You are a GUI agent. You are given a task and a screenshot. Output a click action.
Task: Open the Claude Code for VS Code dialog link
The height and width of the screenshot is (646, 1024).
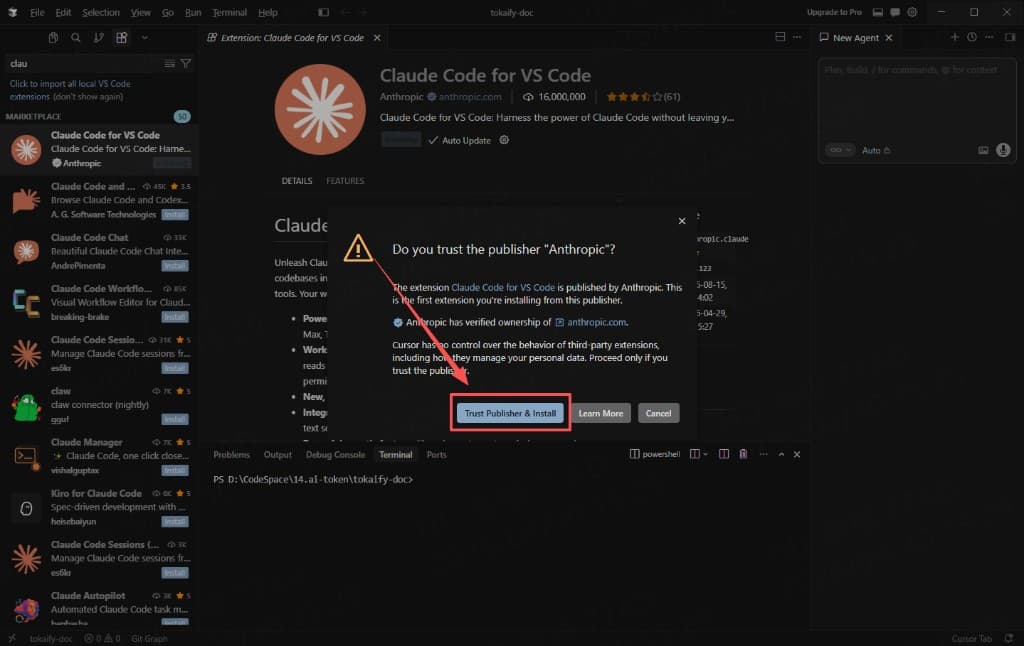503,287
